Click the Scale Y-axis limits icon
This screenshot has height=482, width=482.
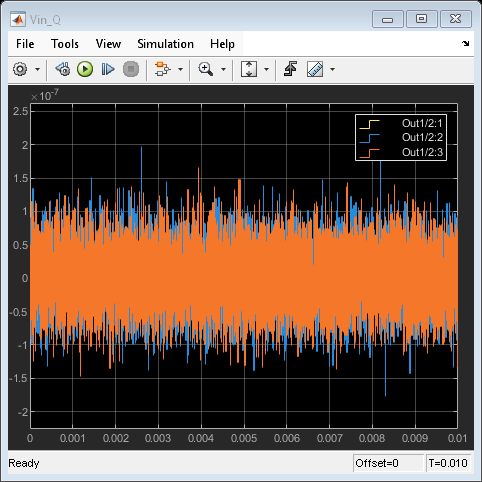[249, 69]
